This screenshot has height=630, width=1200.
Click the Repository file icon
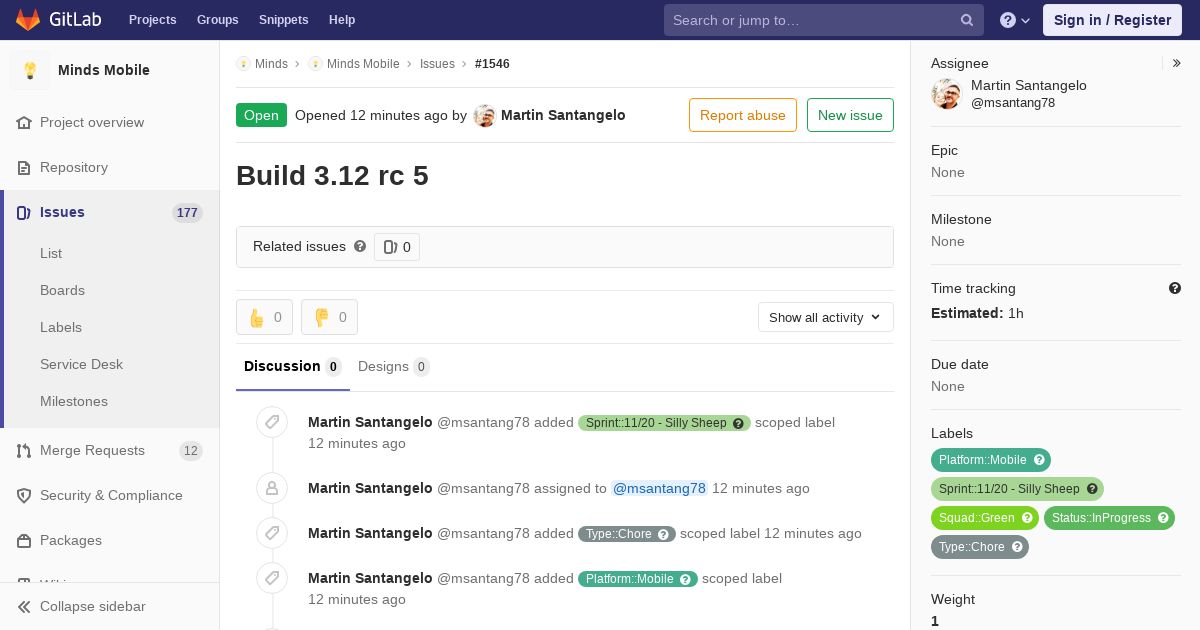click(24, 167)
